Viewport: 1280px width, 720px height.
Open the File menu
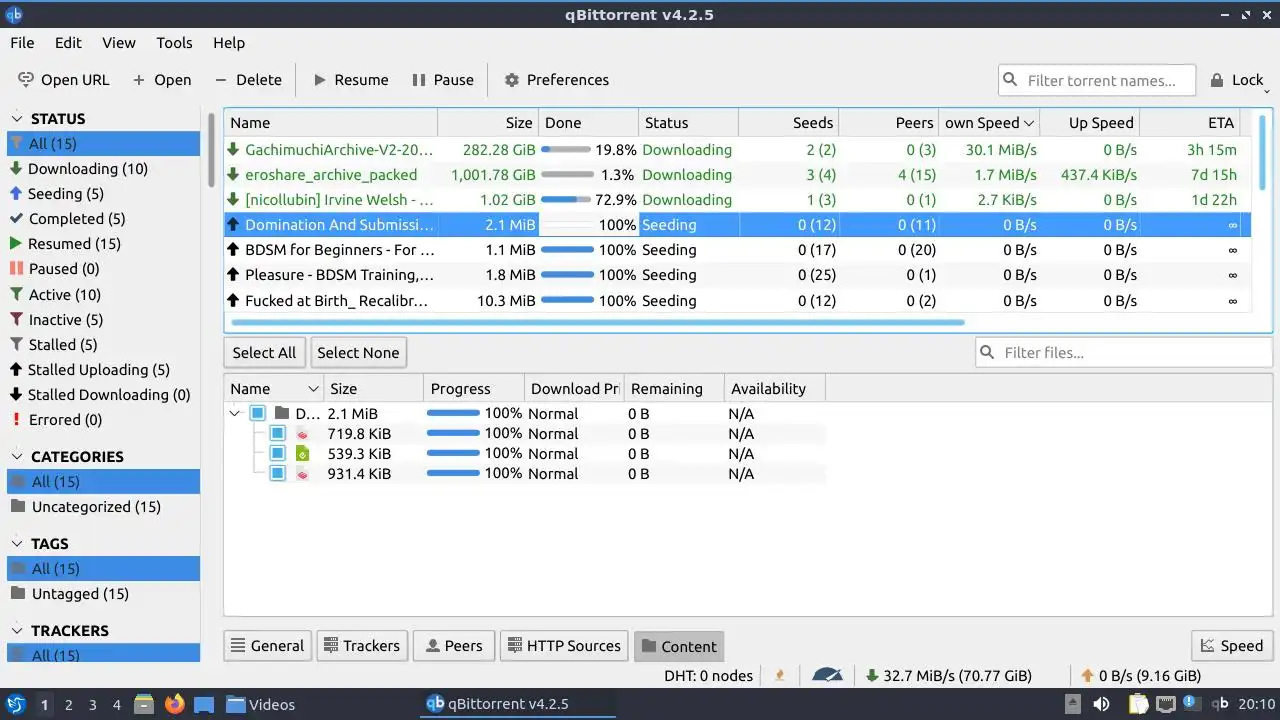click(x=22, y=43)
